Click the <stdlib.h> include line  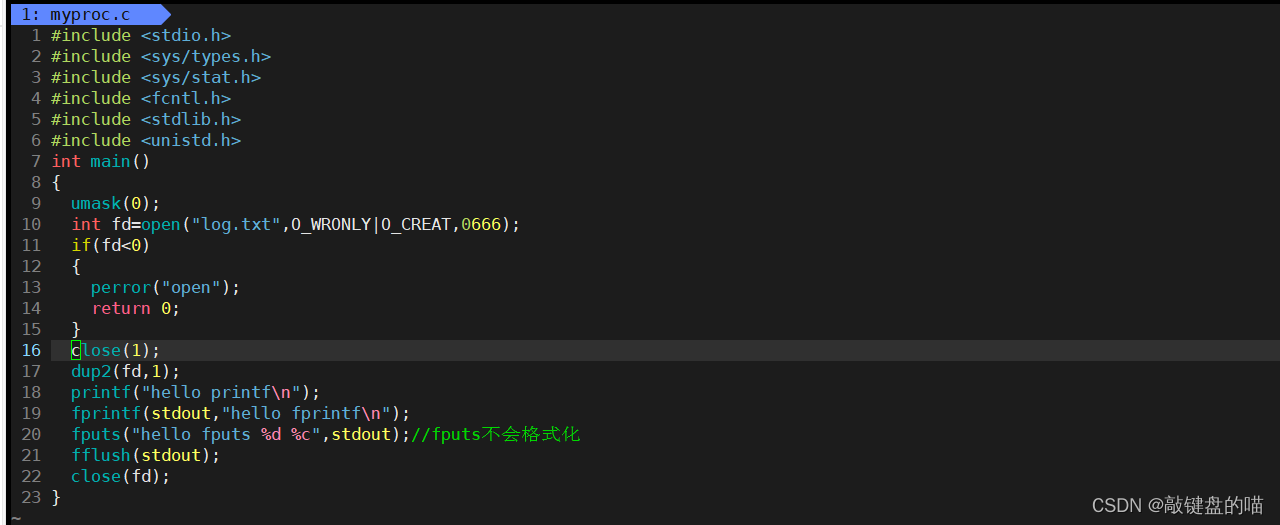(146, 120)
